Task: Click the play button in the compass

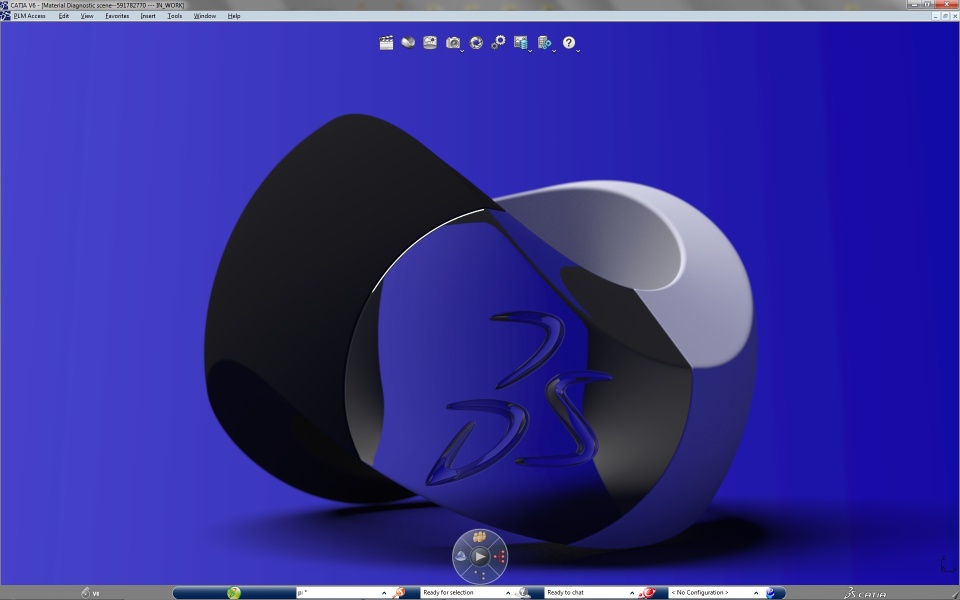Action: (x=480, y=557)
